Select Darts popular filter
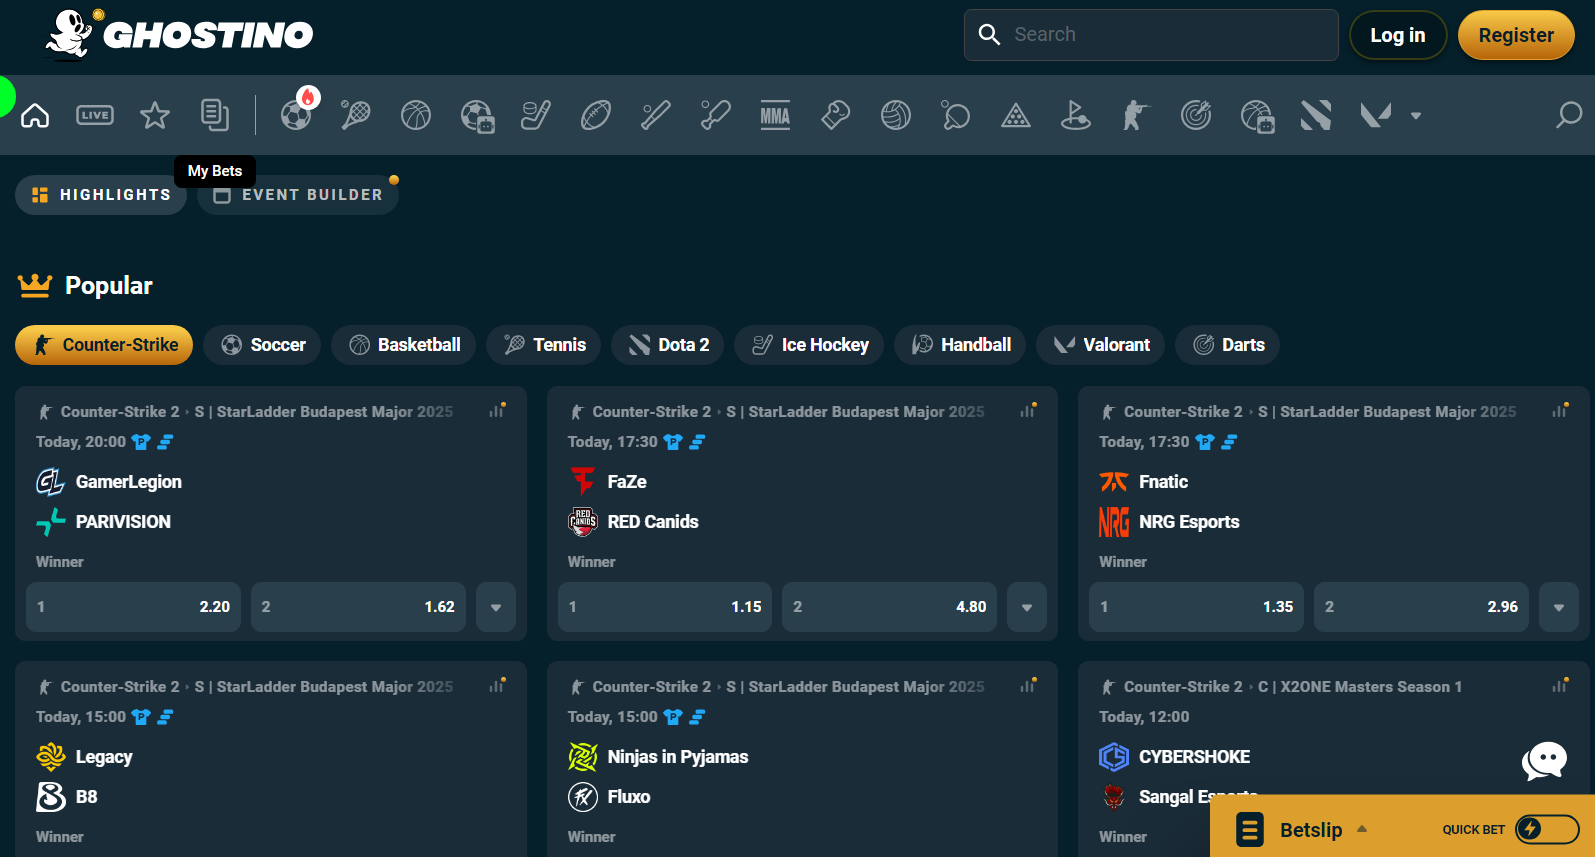The height and width of the screenshot is (857, 1595). pyautogui.click(x=1227, y=345)
